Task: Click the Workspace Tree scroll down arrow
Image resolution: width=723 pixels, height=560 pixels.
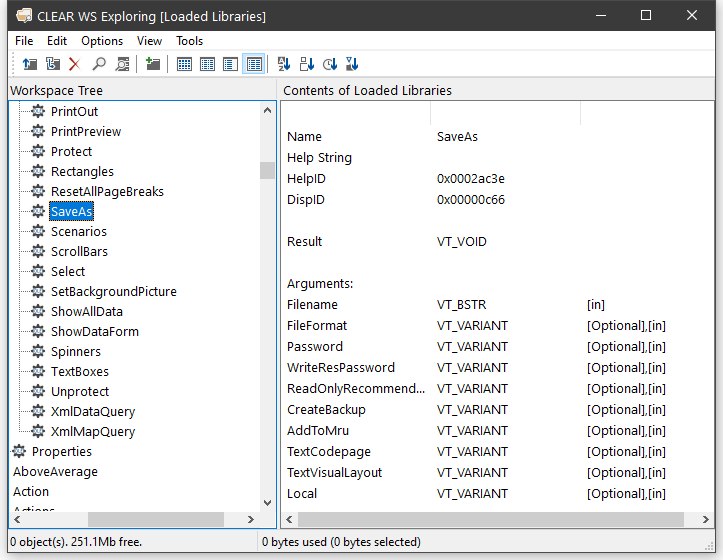Action: coord(267,502)
